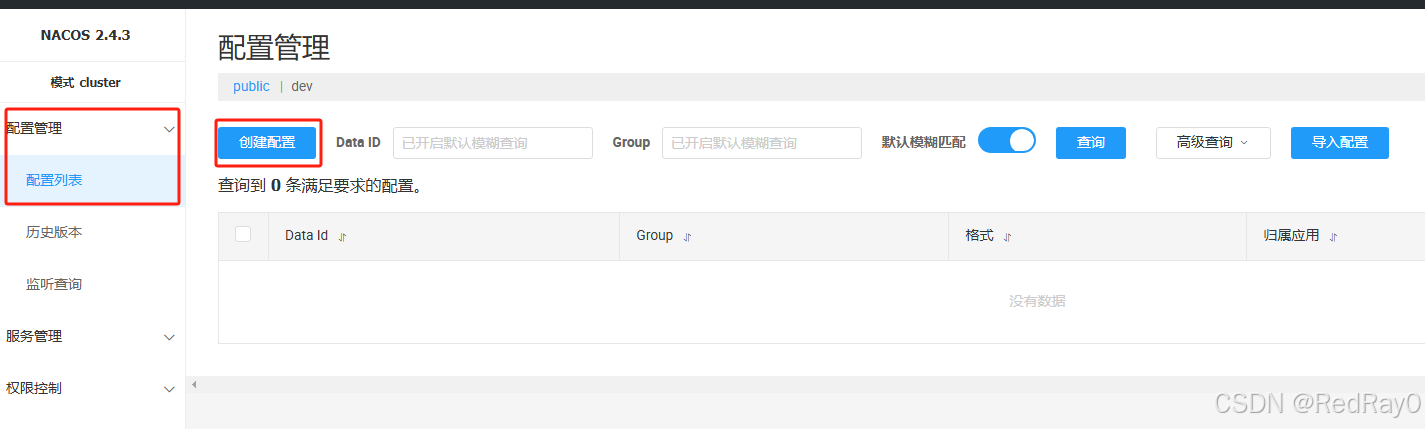Toggle the 默认模糊匹配 switch
Screen dimensions: 1425x429
tap(1006, 141)
